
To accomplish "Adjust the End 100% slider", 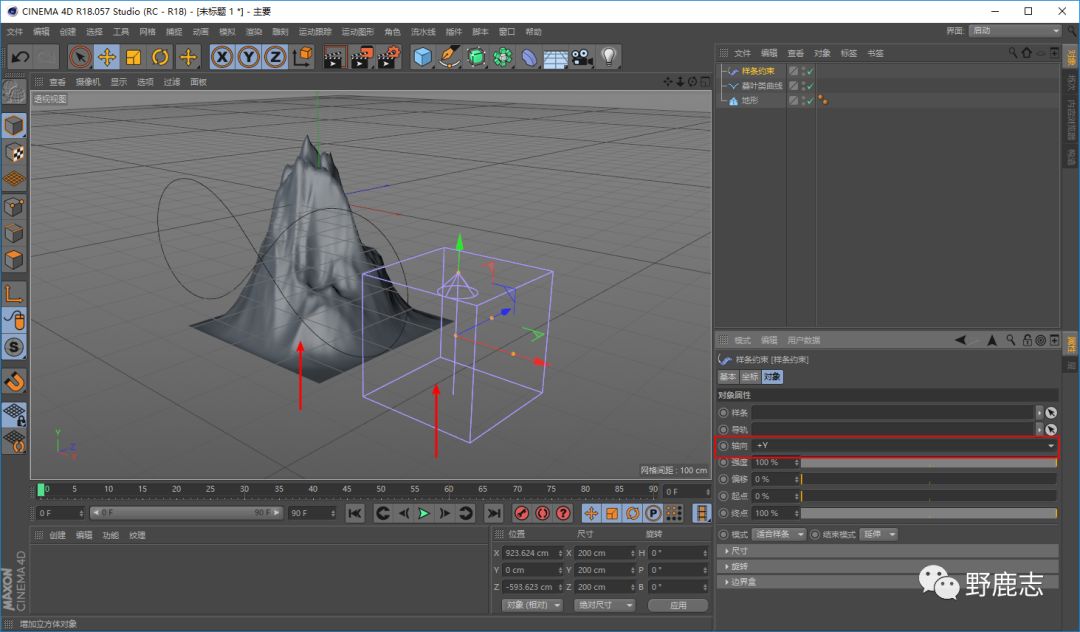I will coord(928,513).
